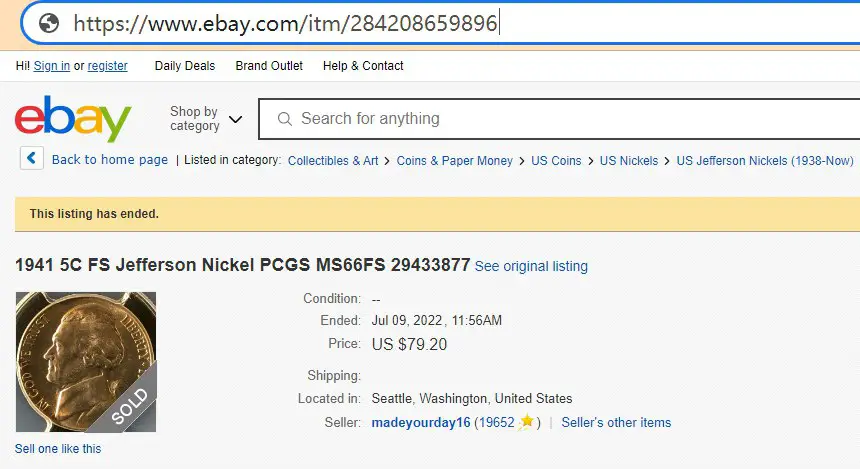Screen dimensions: 860x469
Task: Click the seller's yellow star rating icon
Action: [x=527, y=421]
